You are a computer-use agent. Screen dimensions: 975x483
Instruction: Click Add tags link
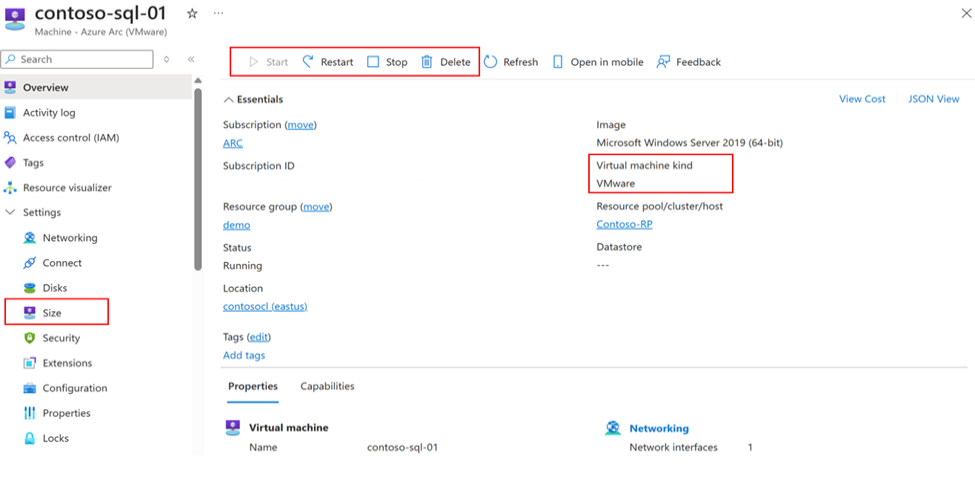(244, 355)
